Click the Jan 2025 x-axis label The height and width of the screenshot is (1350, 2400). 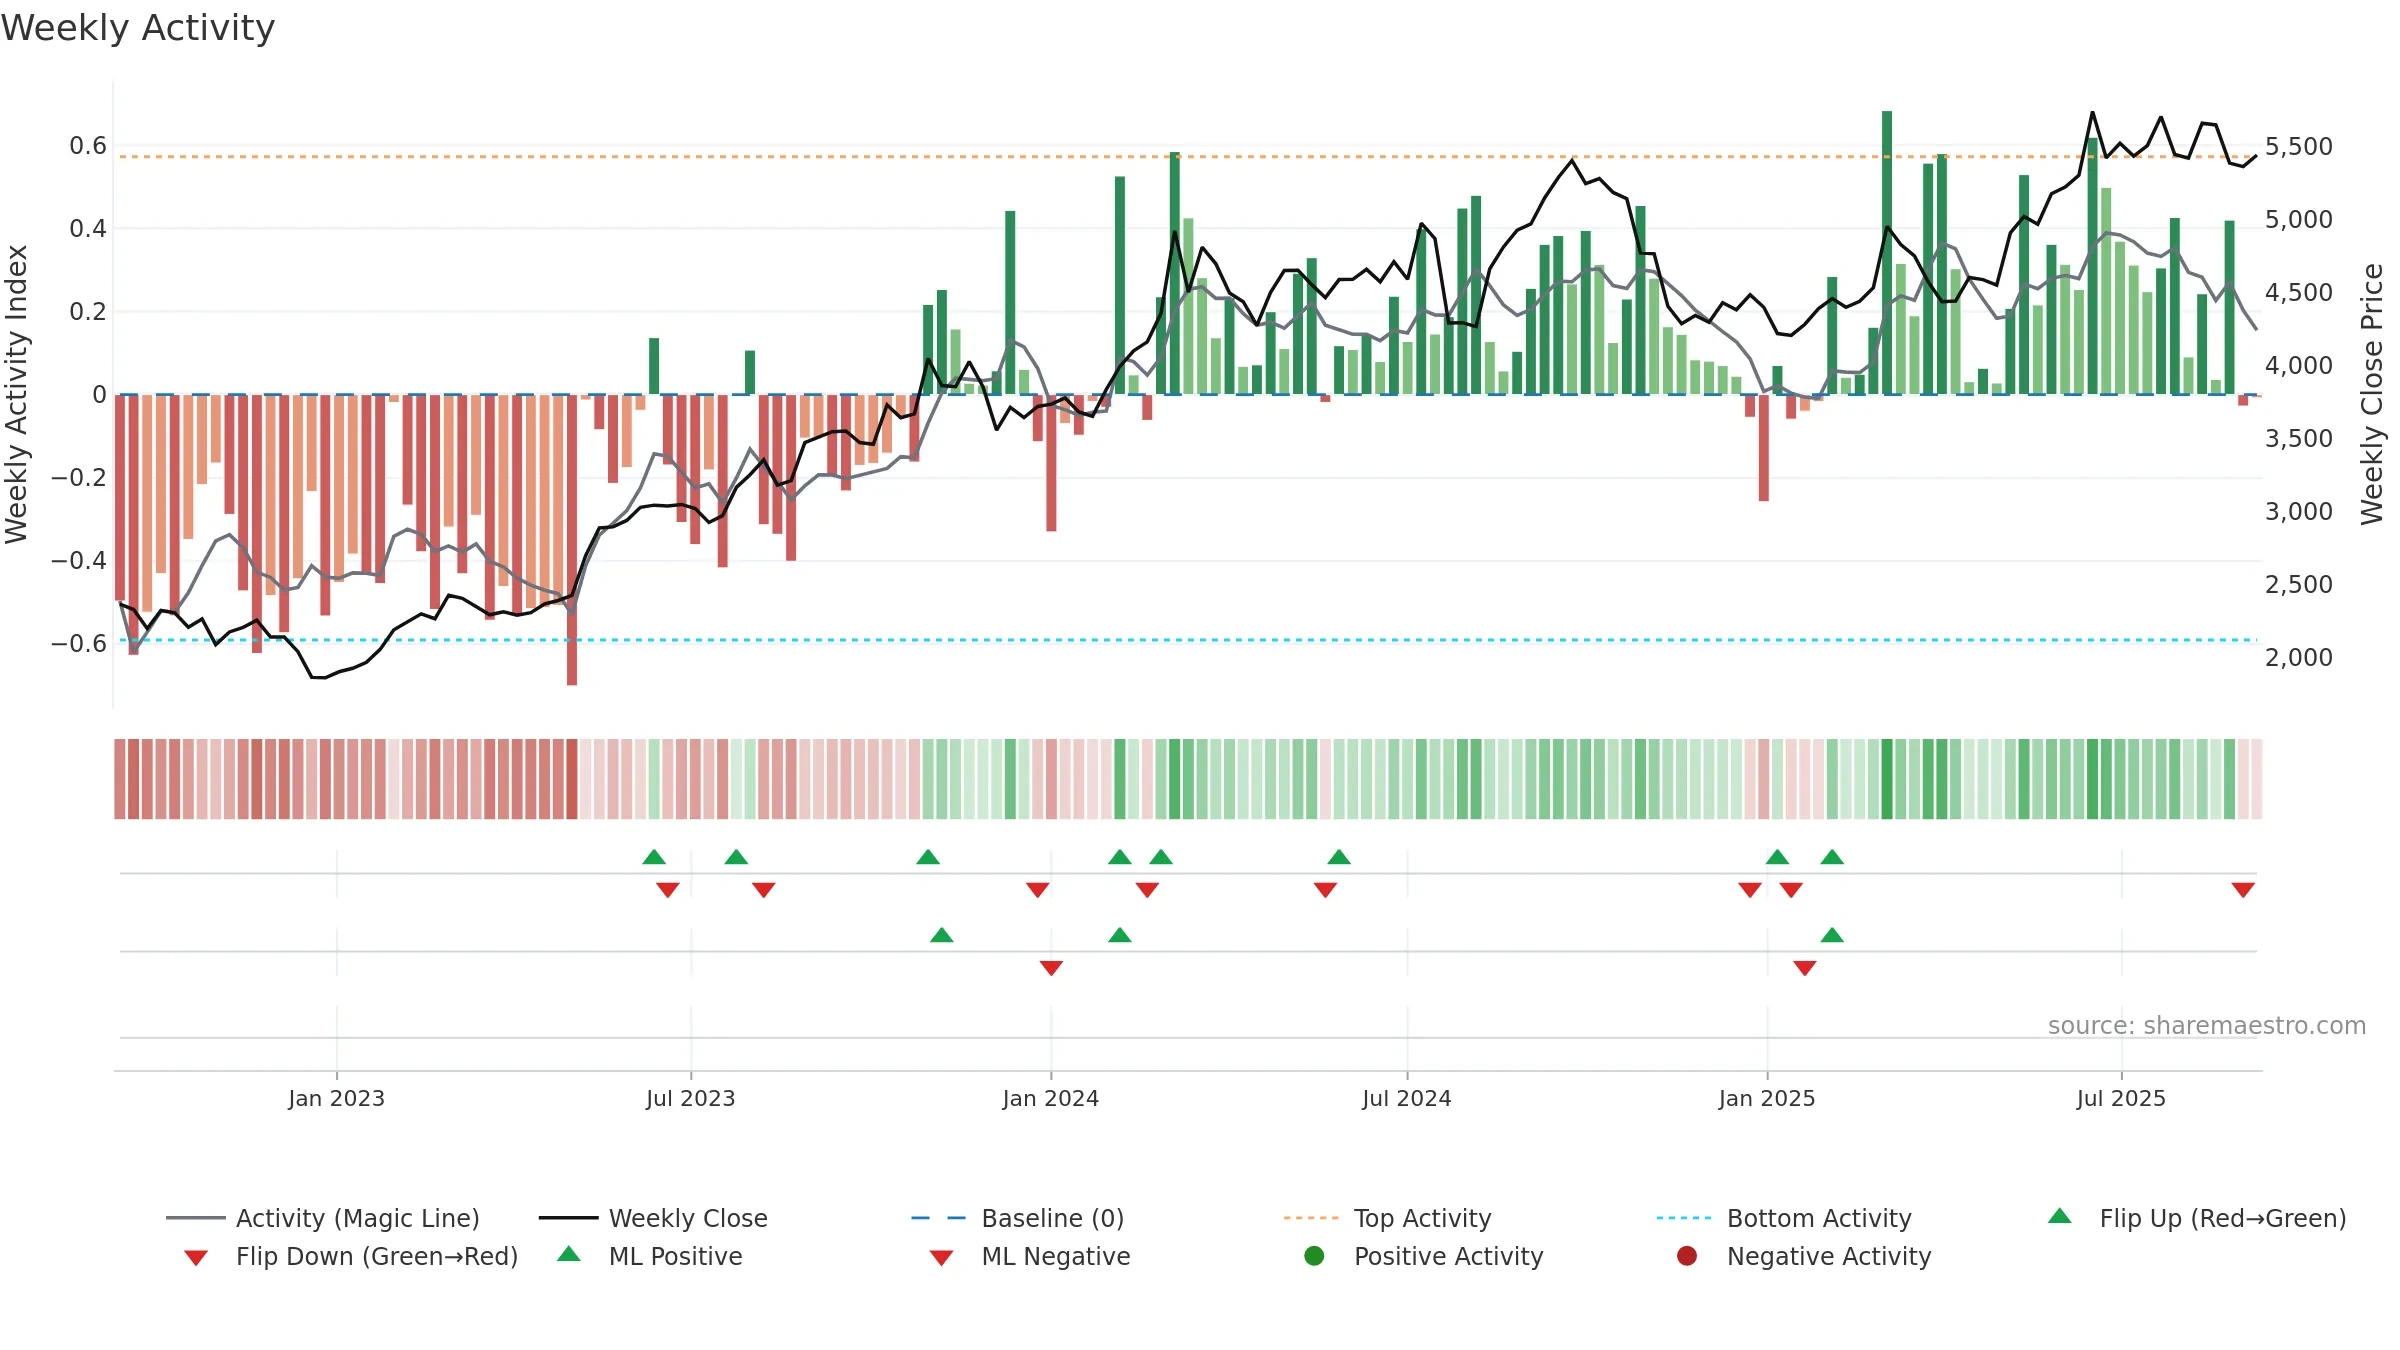(1766, 1098)
